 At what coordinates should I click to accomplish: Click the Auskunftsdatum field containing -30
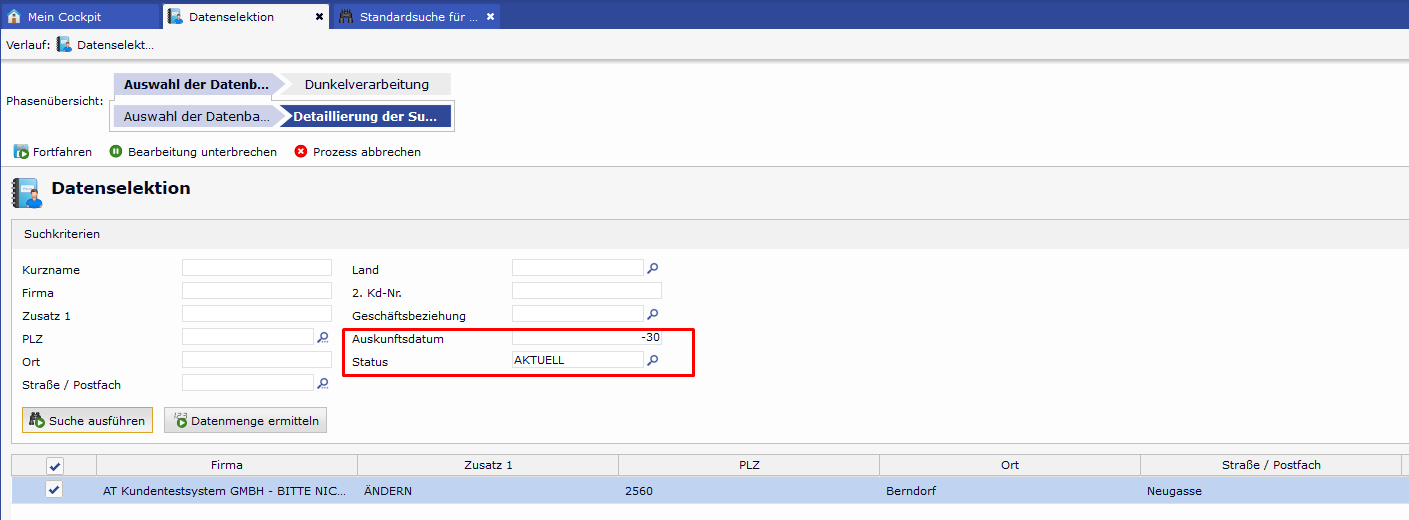click(x=586, y=338)
